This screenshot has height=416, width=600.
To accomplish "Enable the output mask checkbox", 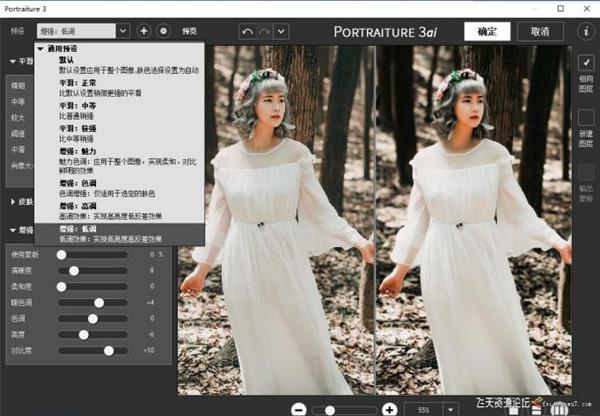I will tap(586, 172).
